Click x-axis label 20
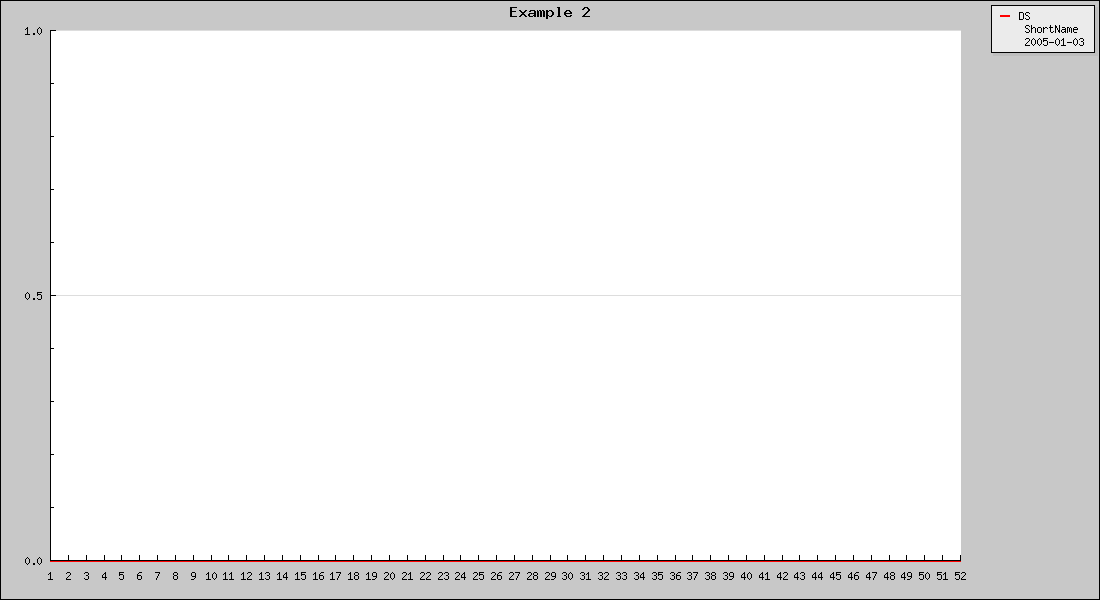Viewport: 1100px width, 600px height. coord(389,576)
